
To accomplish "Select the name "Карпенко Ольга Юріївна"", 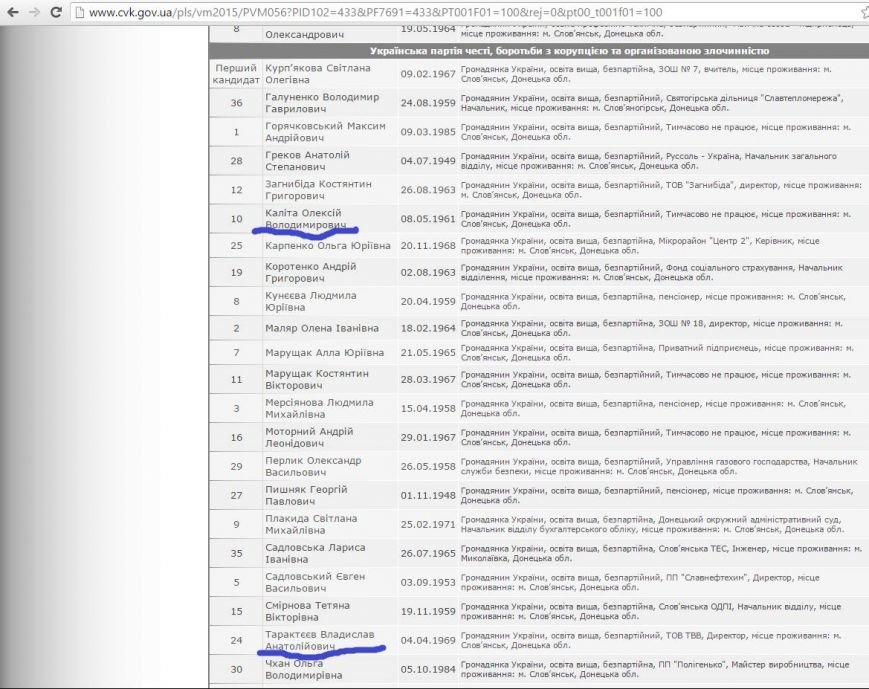I will click(x=328, y=246).
